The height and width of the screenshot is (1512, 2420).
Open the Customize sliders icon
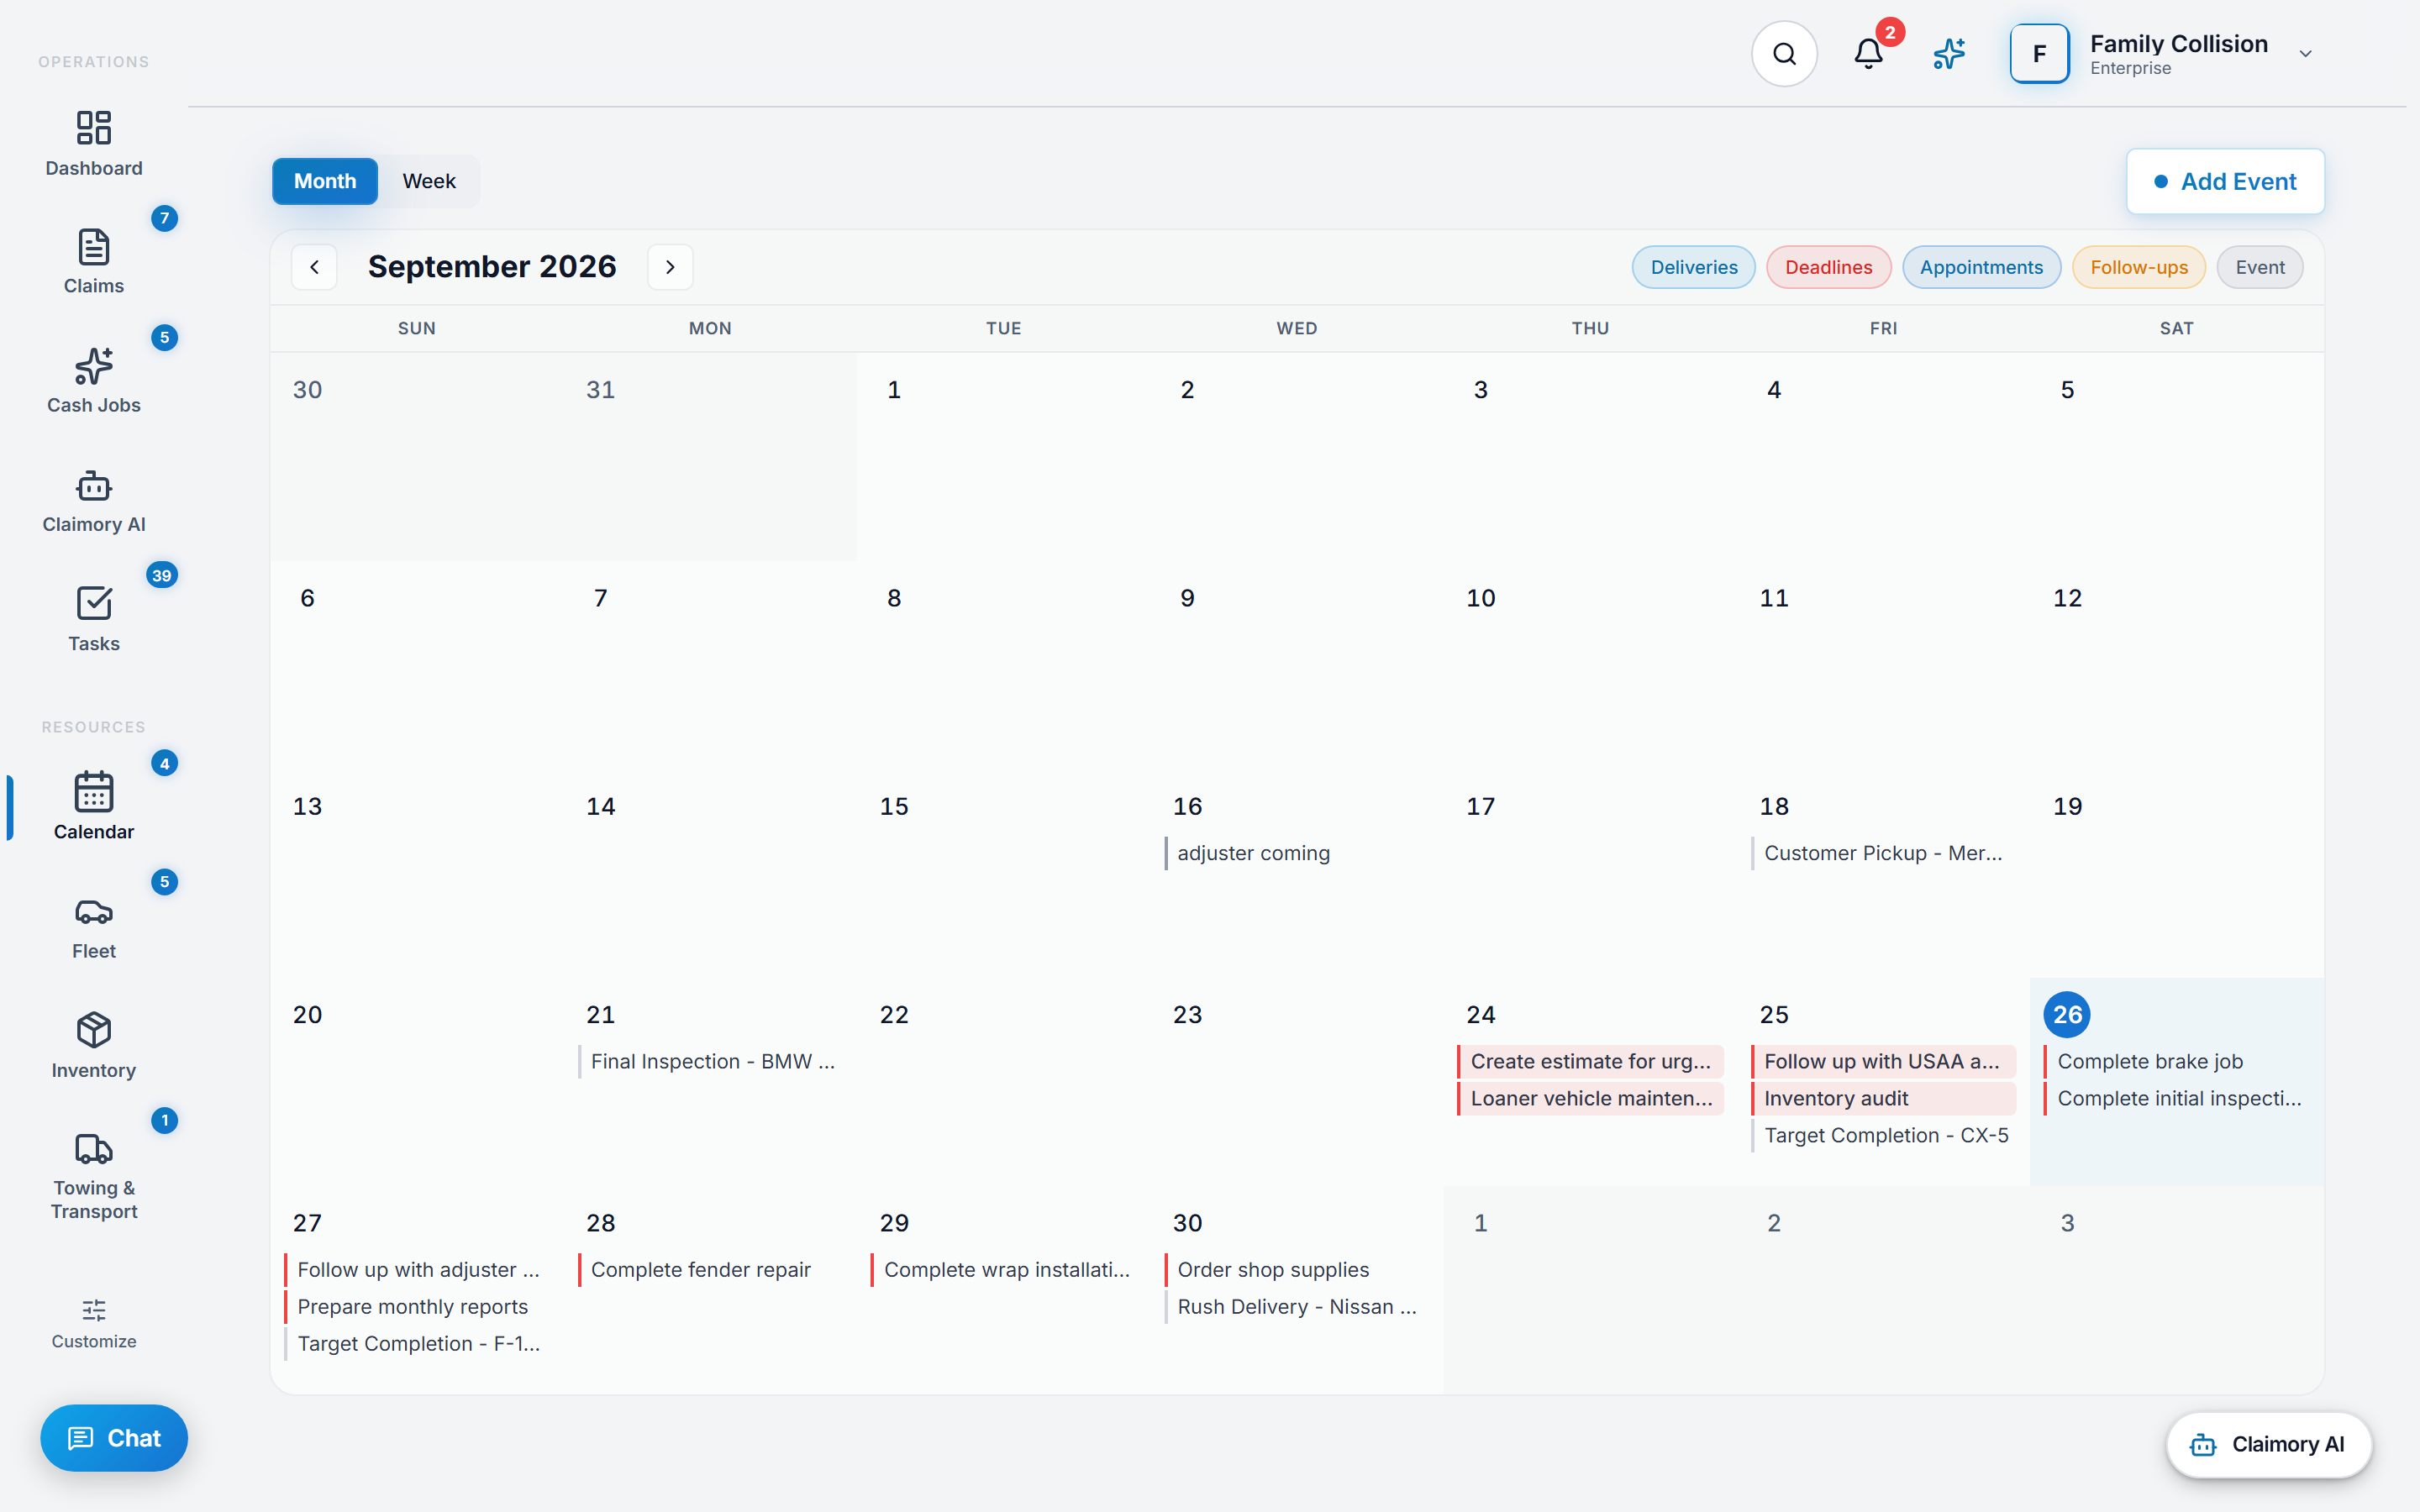click(93, 1310)
